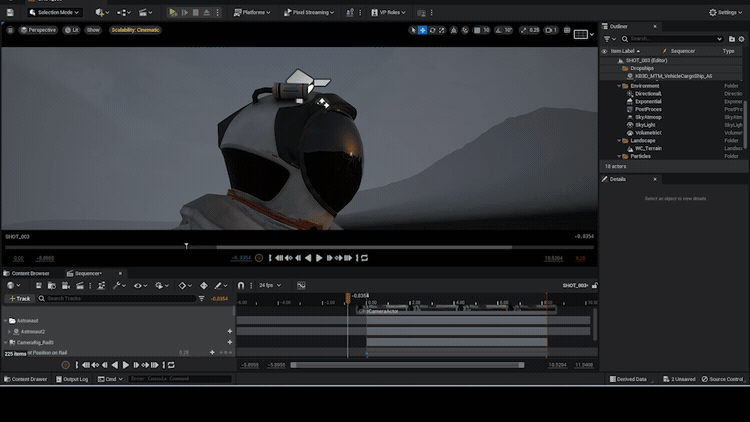
Task: Switch to the Sequencer tab
Action: tap(88, 273)
